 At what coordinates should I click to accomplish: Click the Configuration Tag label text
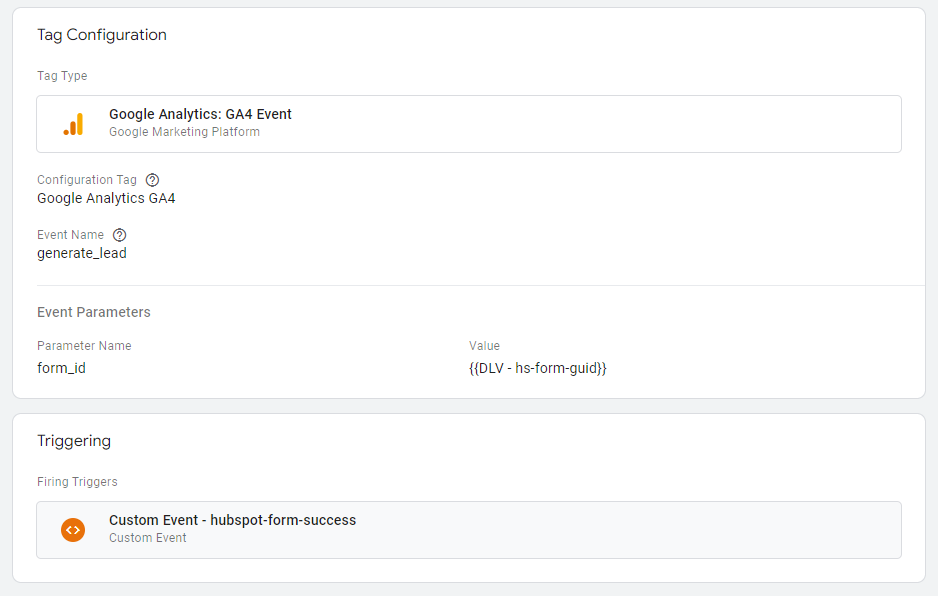87,180
